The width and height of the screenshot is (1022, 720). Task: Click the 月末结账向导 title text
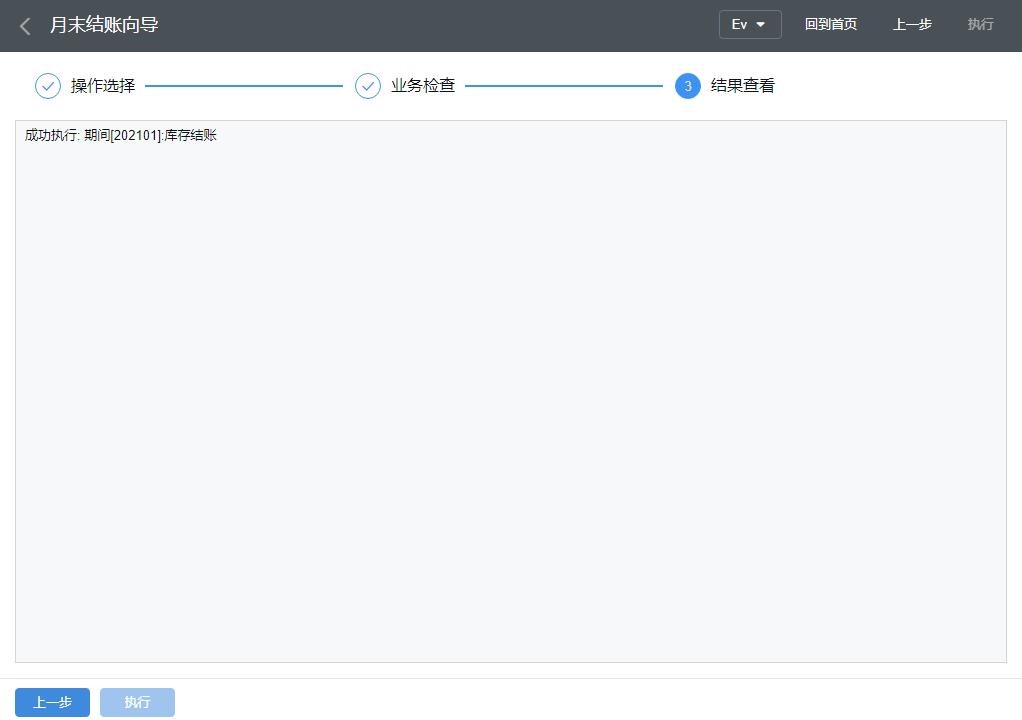pyautogui.click(x=104, y=25)
